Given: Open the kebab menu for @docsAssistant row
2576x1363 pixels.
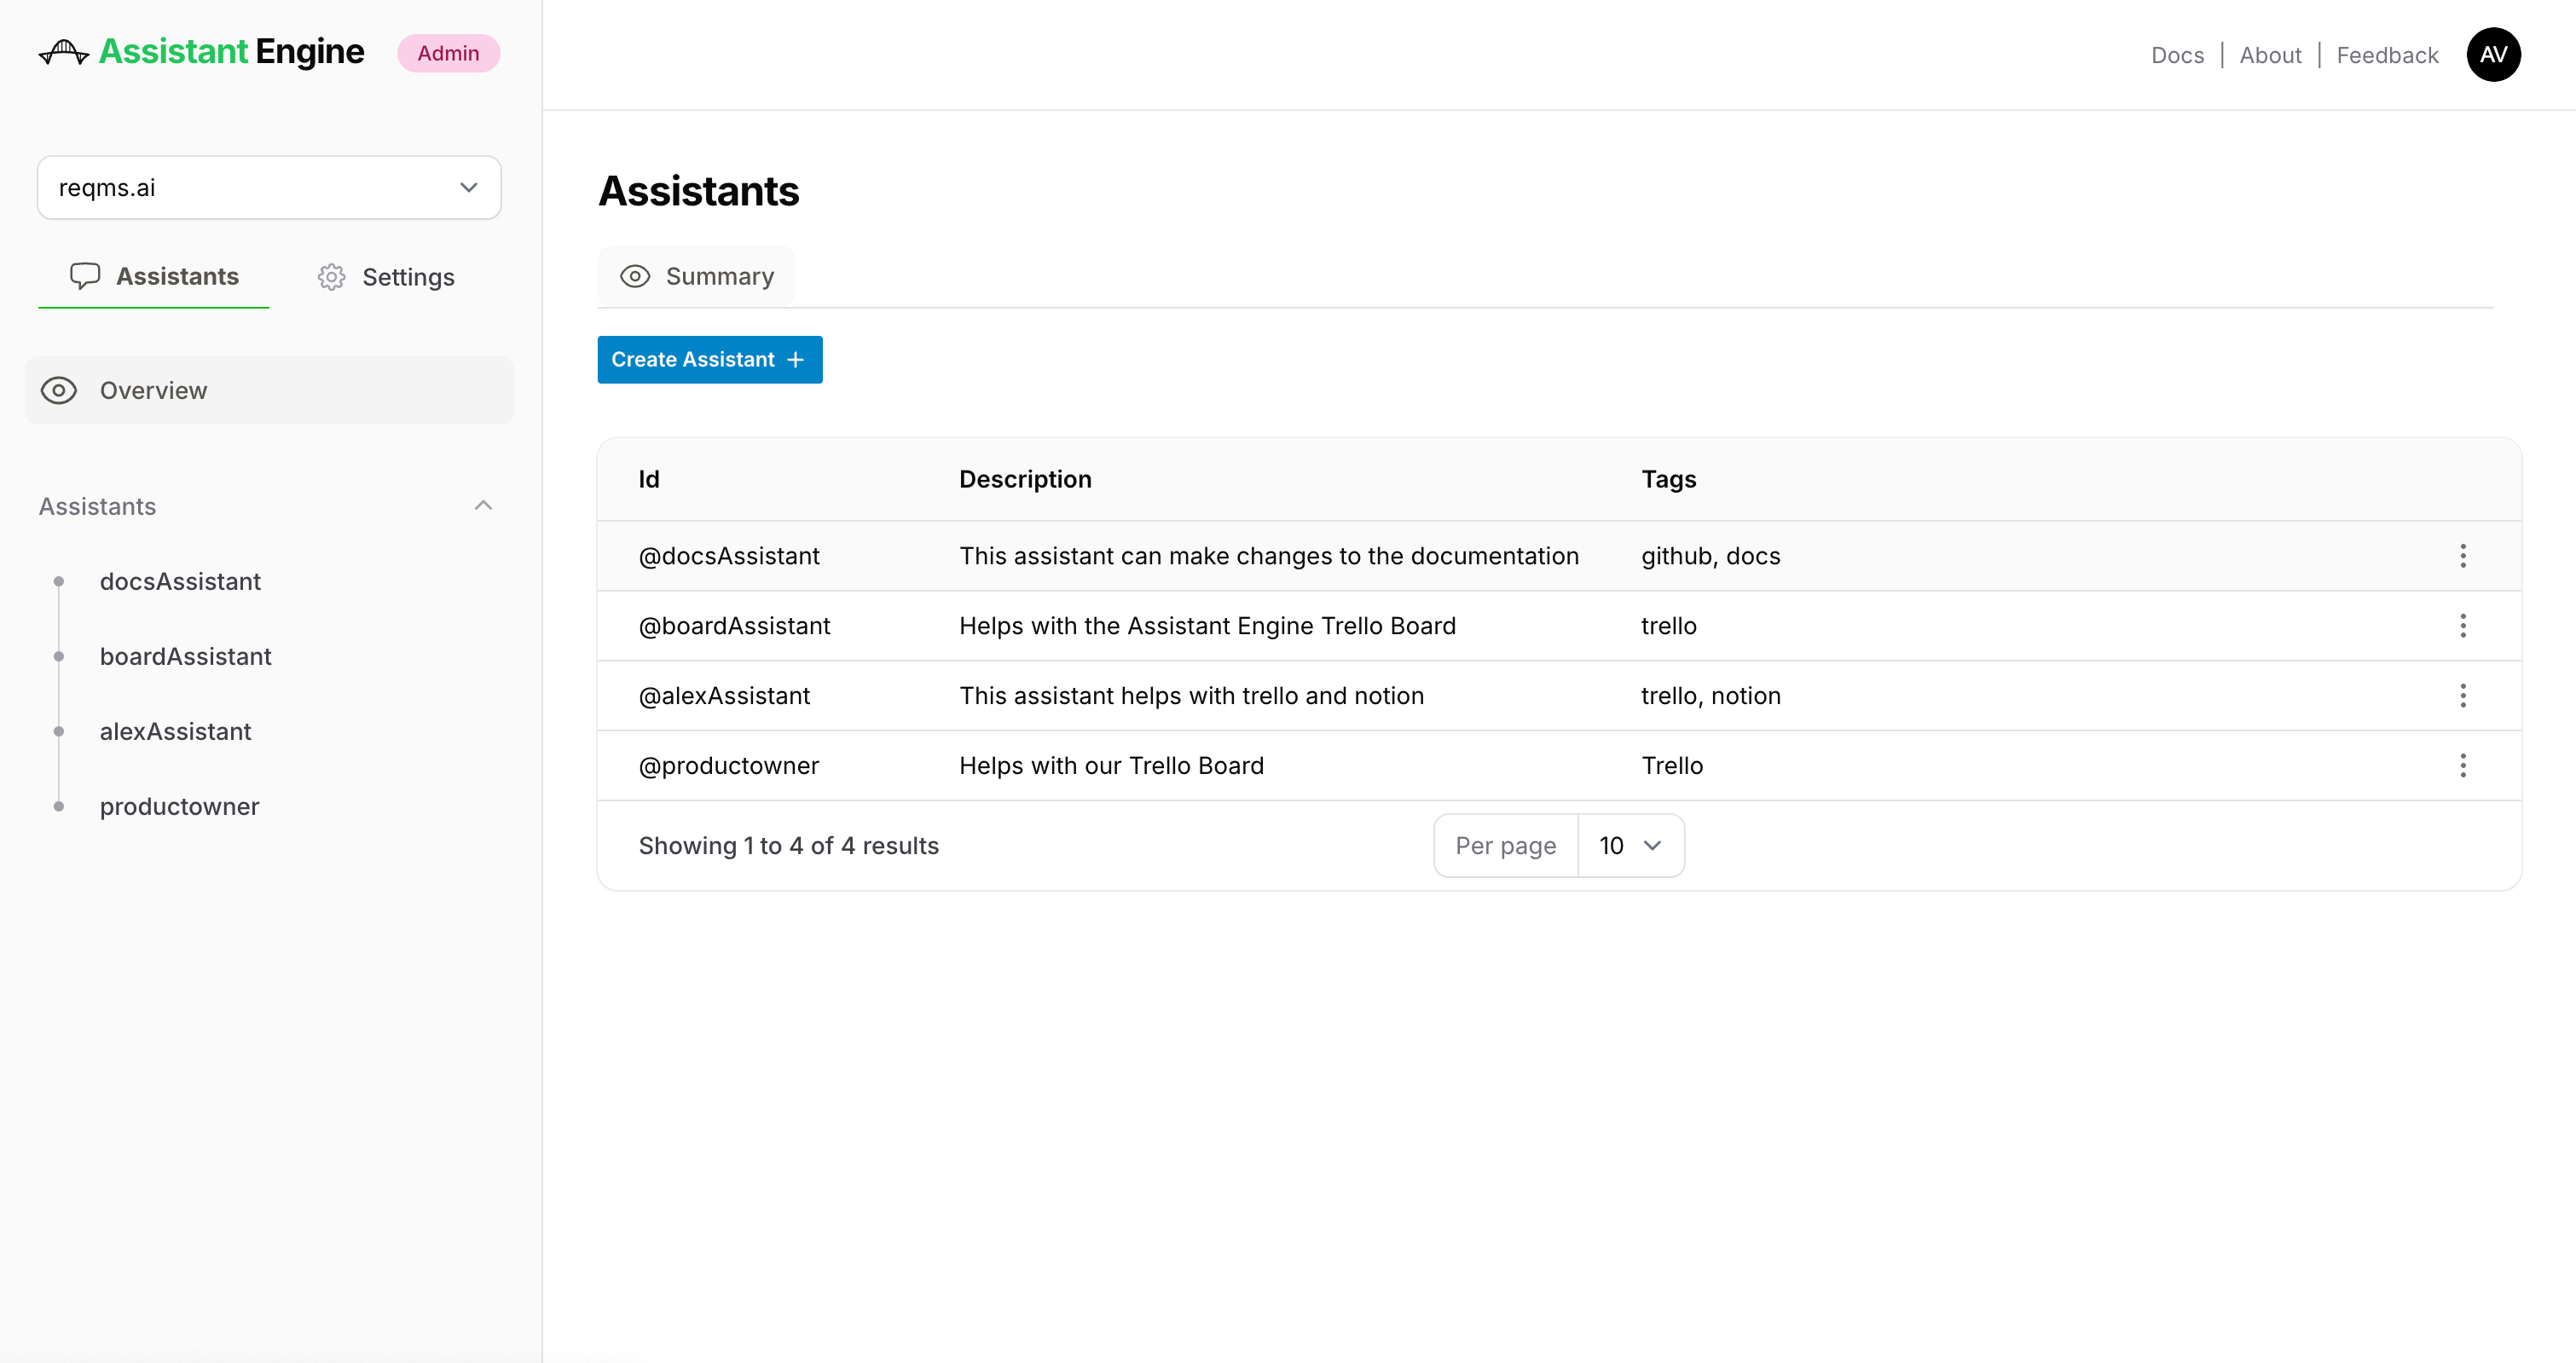Looking at the screenshot, I should pyautogui.click(x=2463, y=556).
